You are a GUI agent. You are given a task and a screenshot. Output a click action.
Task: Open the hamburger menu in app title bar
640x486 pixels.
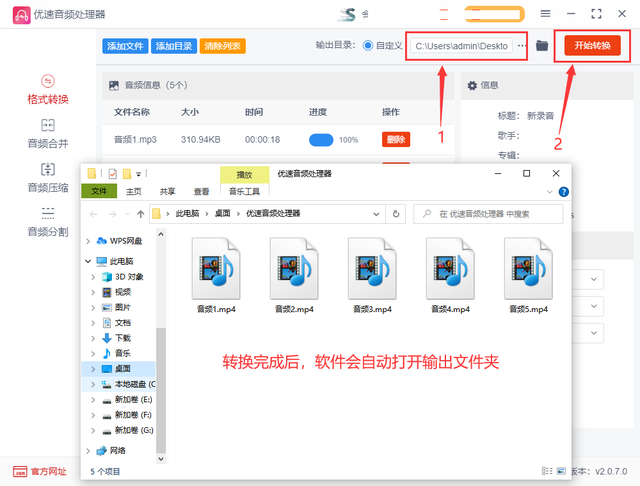pyautogui.click(x=545, y=14)
